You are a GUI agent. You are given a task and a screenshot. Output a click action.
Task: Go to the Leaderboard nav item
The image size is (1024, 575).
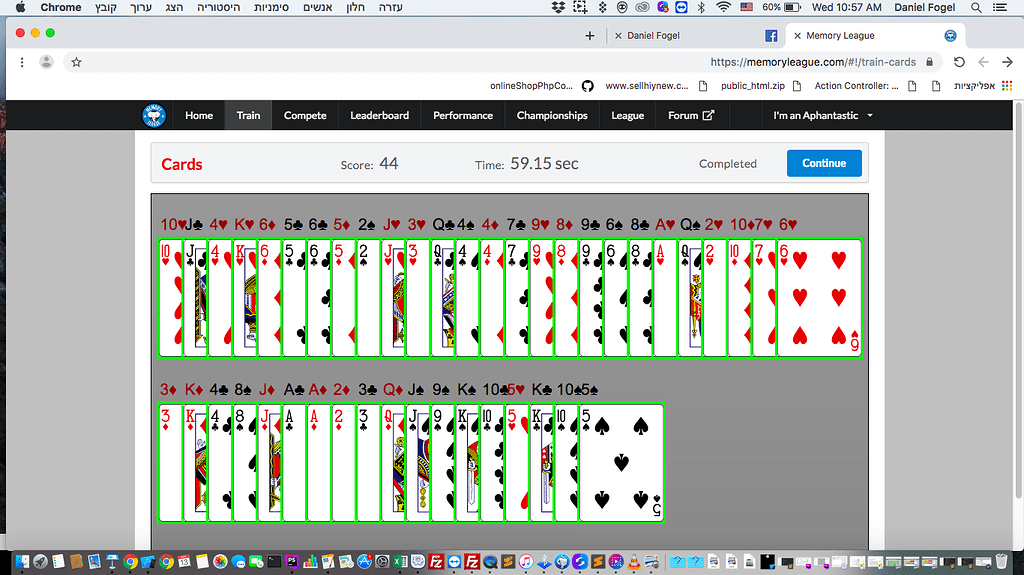tap(379, 115)
